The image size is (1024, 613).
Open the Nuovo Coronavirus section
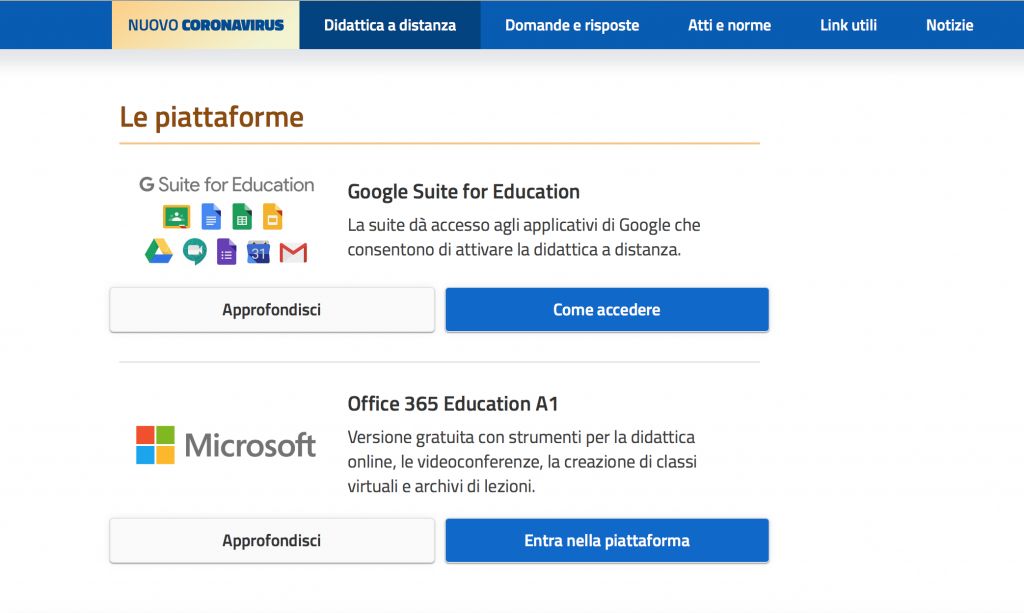(205, 25)
